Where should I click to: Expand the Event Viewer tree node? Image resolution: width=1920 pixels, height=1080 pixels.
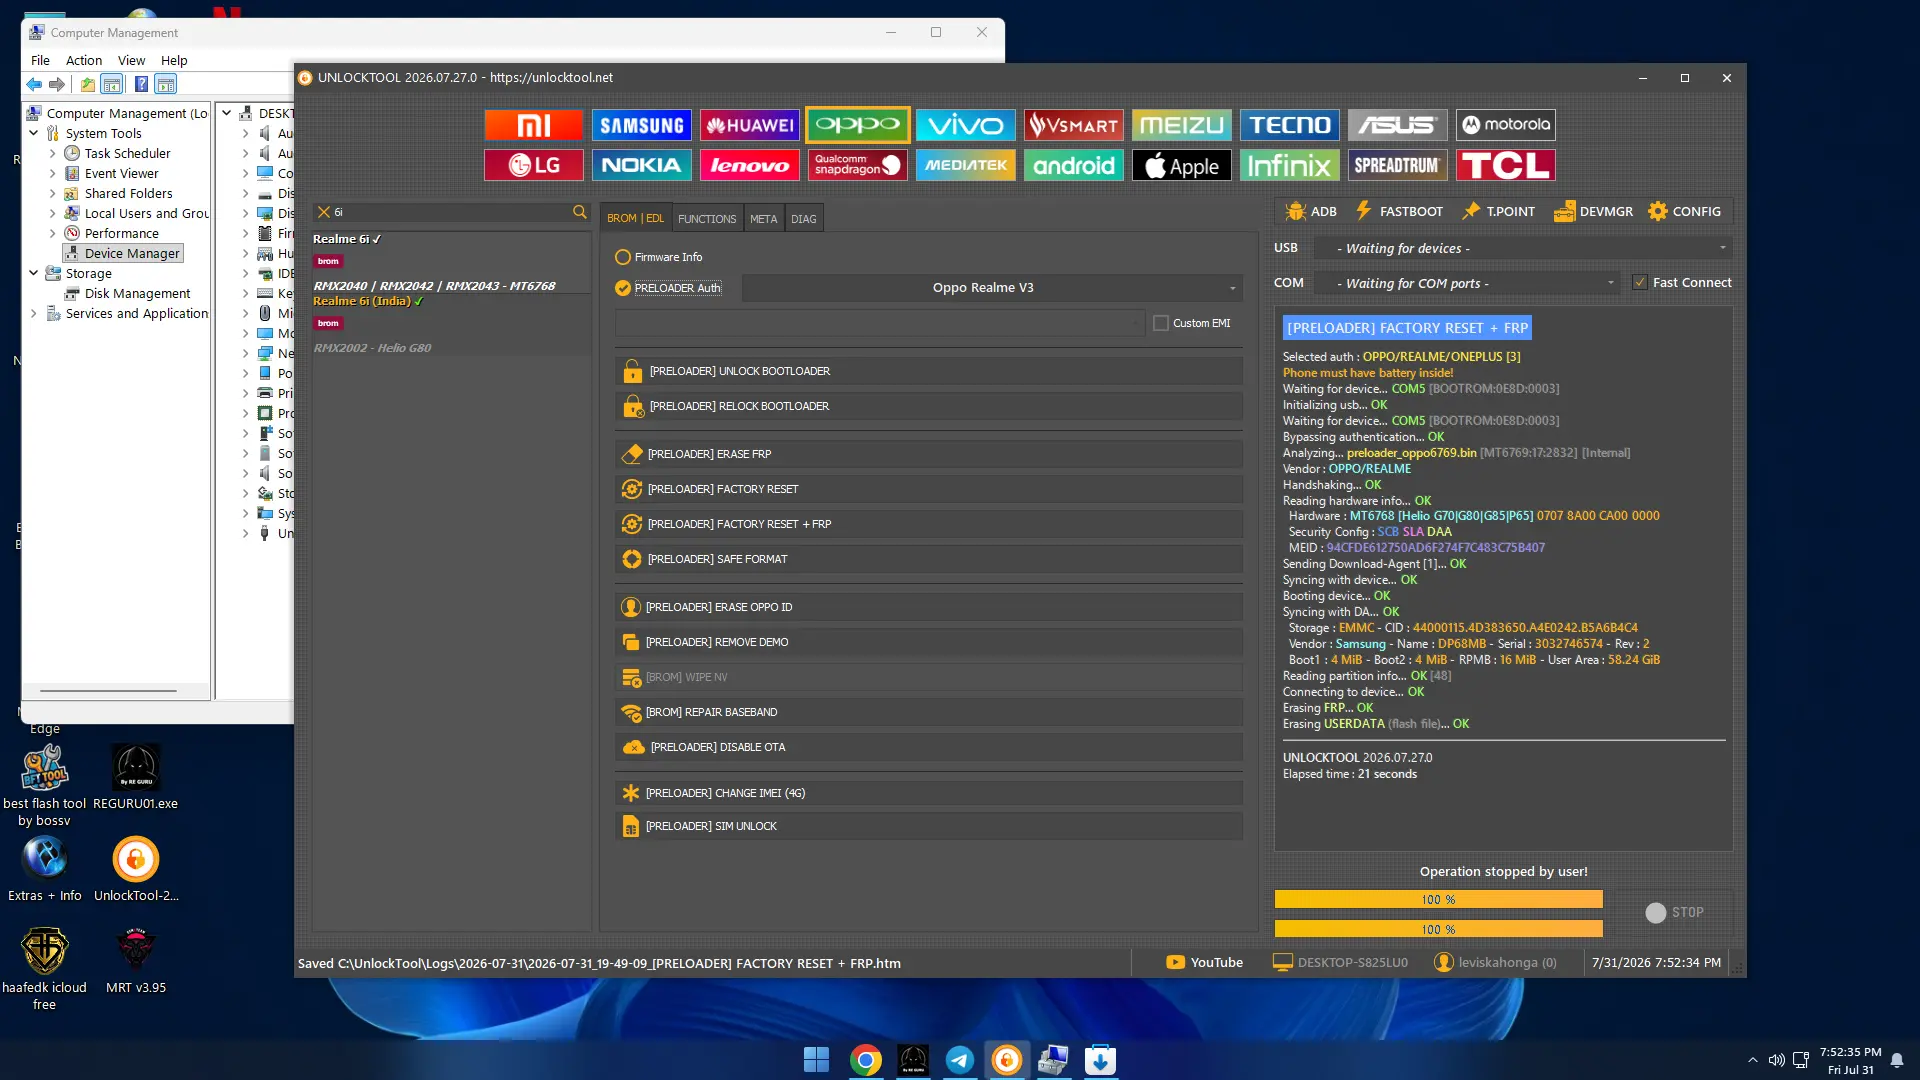tap(52, 173)
